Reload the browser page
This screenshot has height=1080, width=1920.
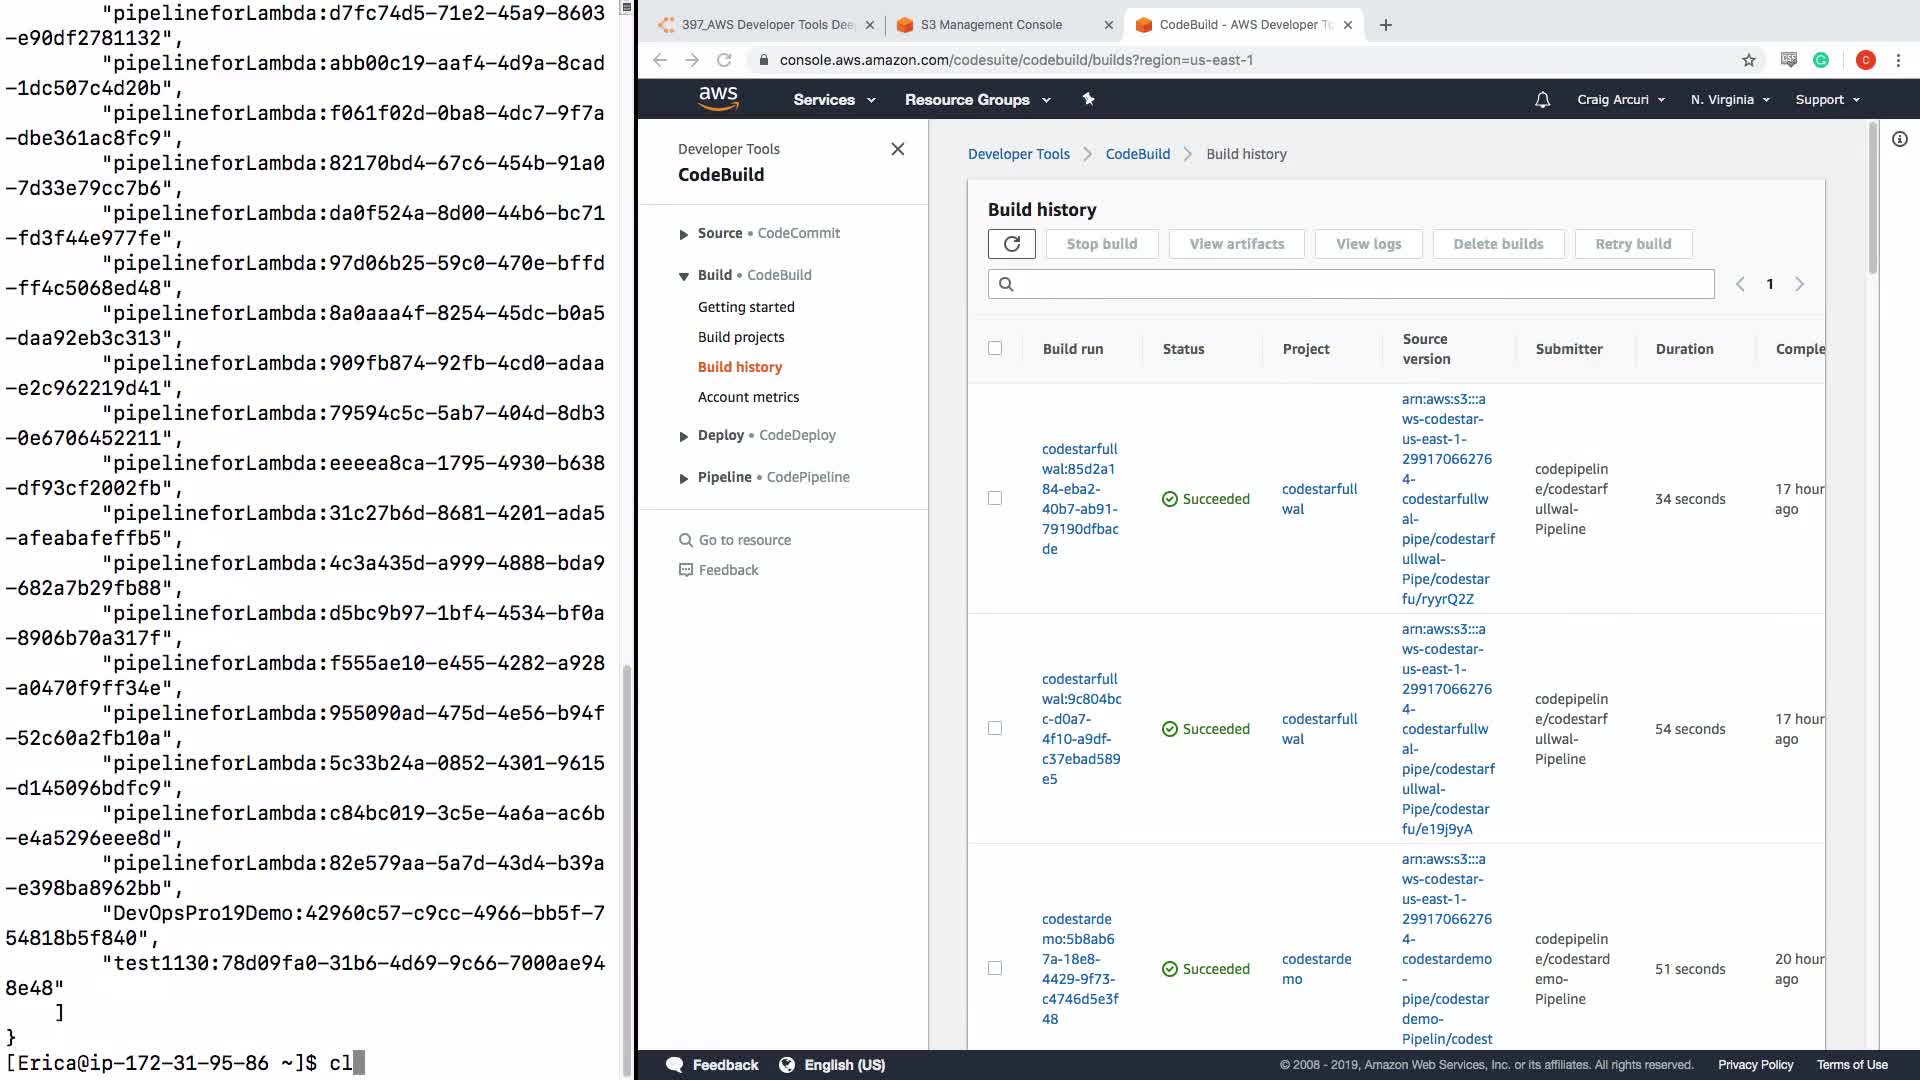click(724, 60)
